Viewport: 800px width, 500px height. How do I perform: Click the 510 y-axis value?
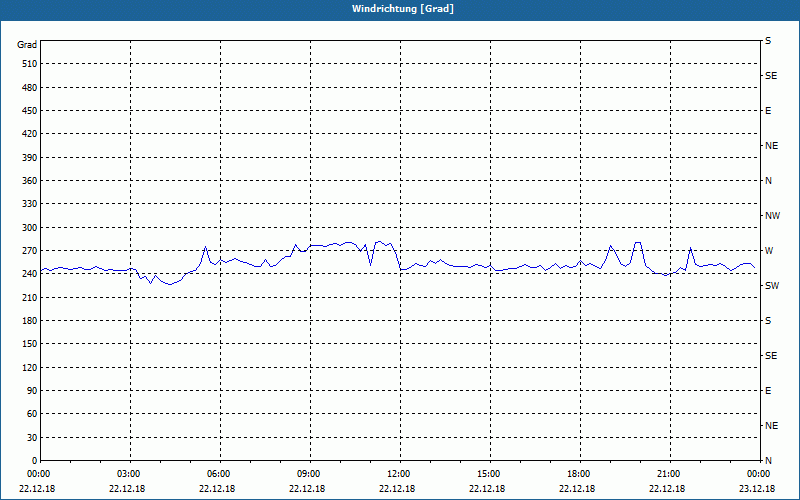(x=30, y=64)
